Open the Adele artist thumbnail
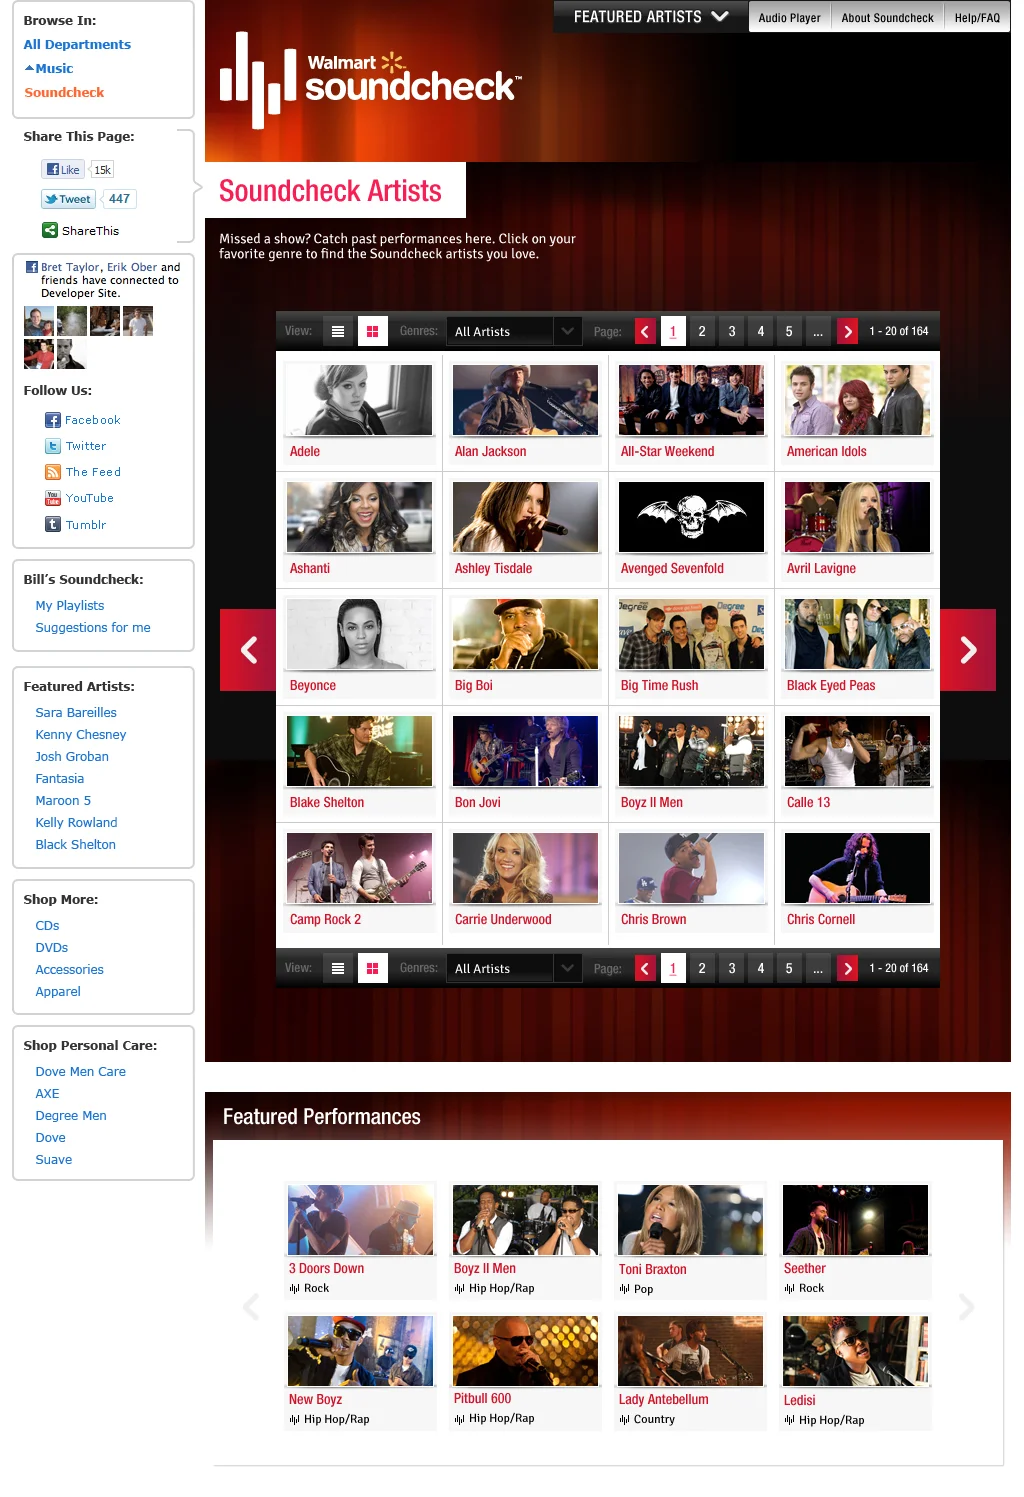 (x=360, y=399)
